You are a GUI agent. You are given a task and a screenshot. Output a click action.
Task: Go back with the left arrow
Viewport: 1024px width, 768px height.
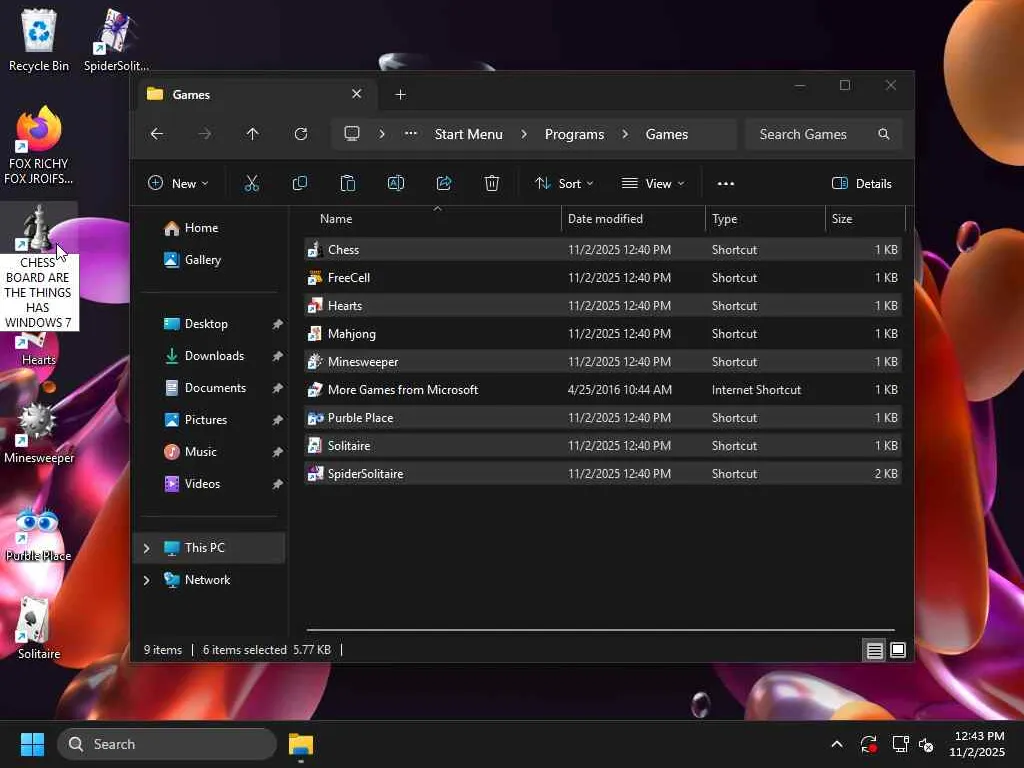157,134
